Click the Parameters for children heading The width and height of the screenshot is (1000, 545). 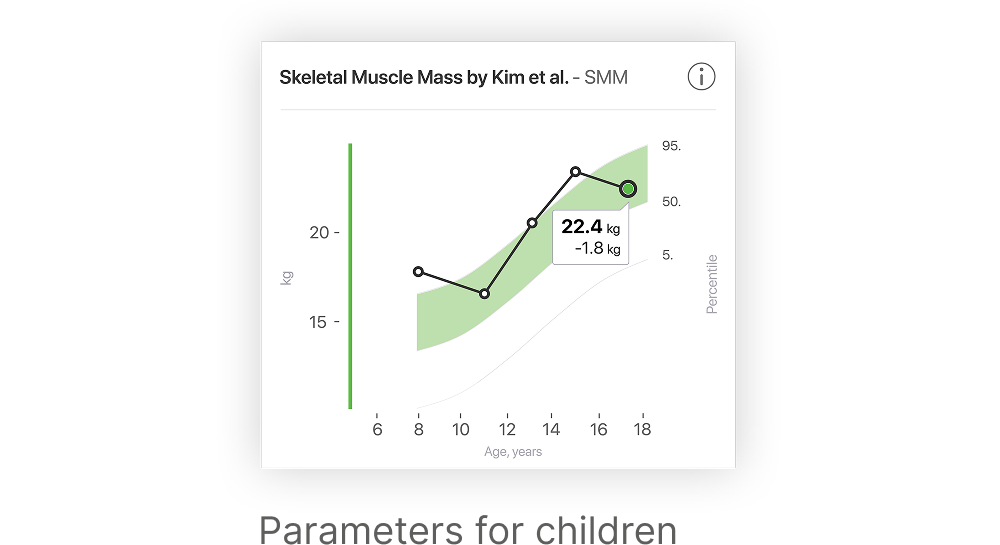[x=467, y=530]
